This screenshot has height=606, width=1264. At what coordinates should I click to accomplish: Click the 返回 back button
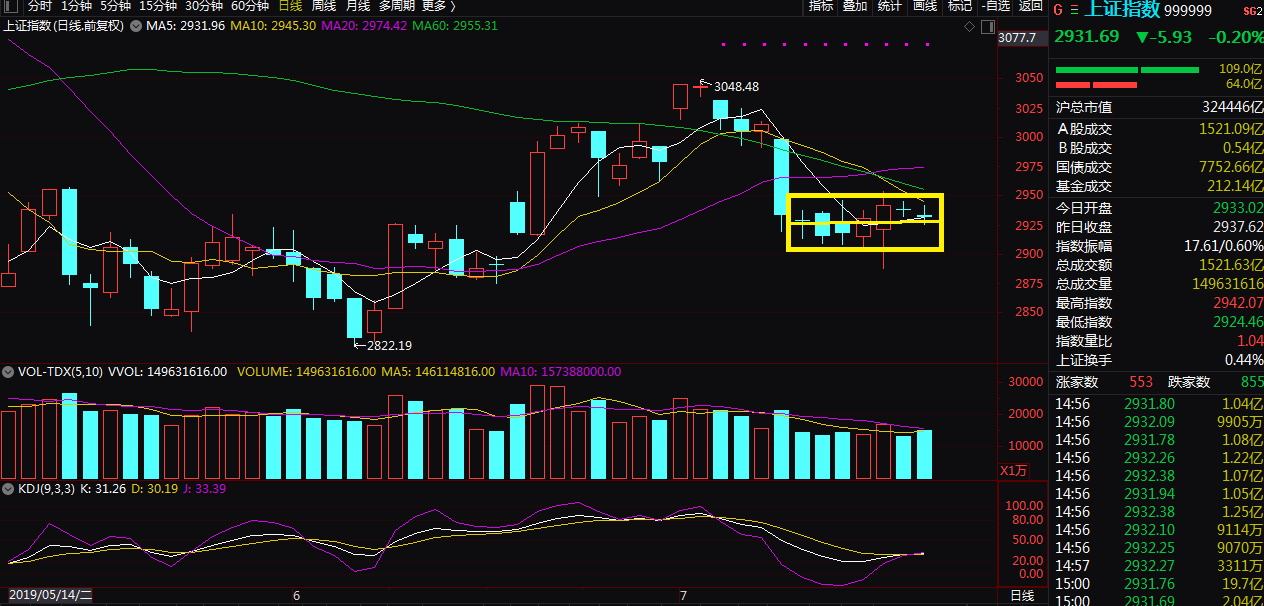pos(1031,6)
